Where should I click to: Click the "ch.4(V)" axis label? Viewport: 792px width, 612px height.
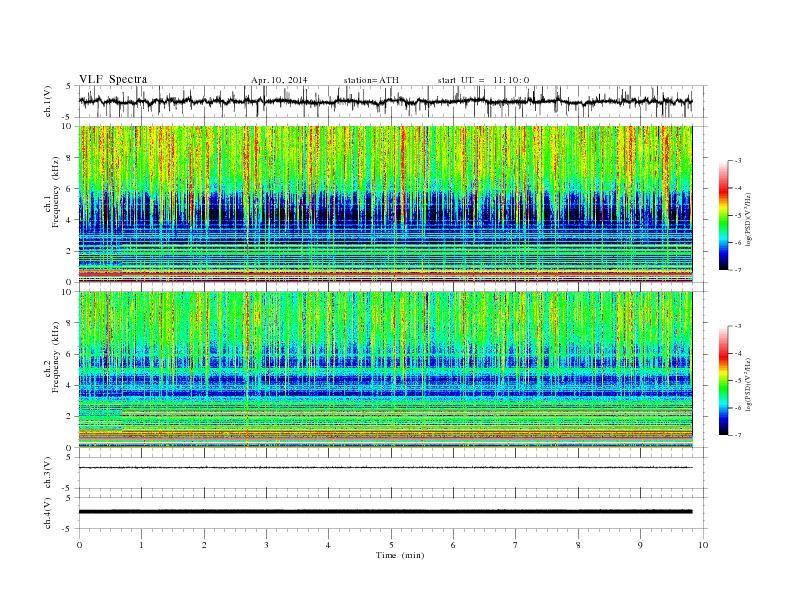[48, 513]
